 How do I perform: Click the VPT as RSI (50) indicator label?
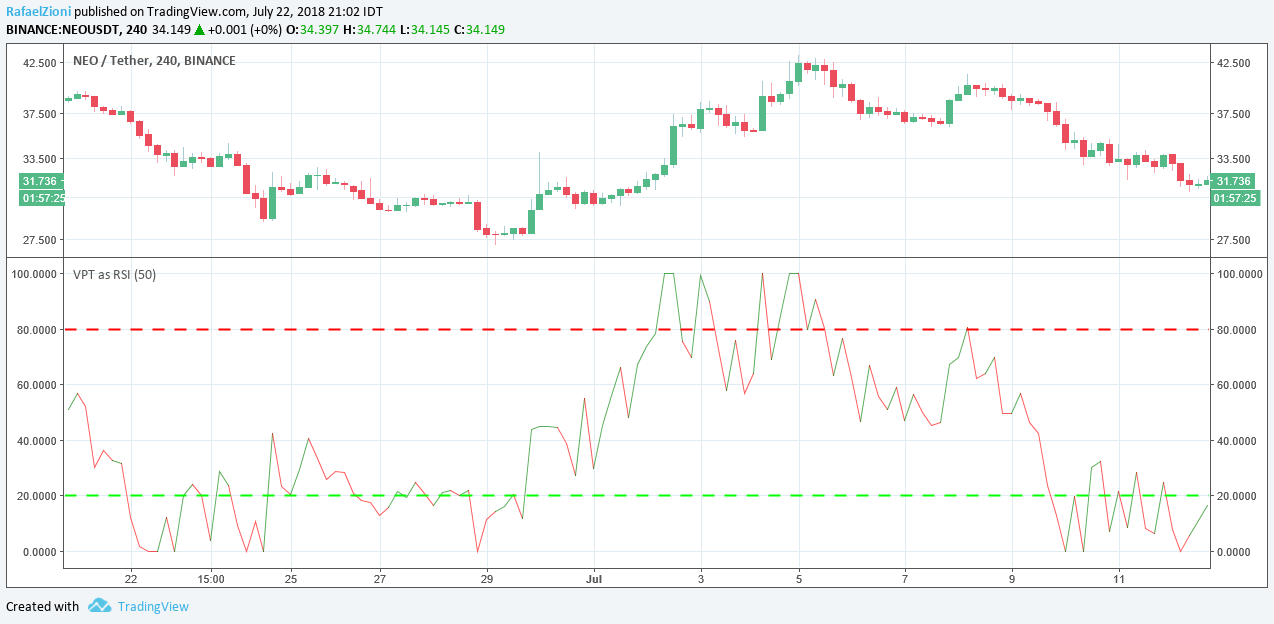coord(114,274)
